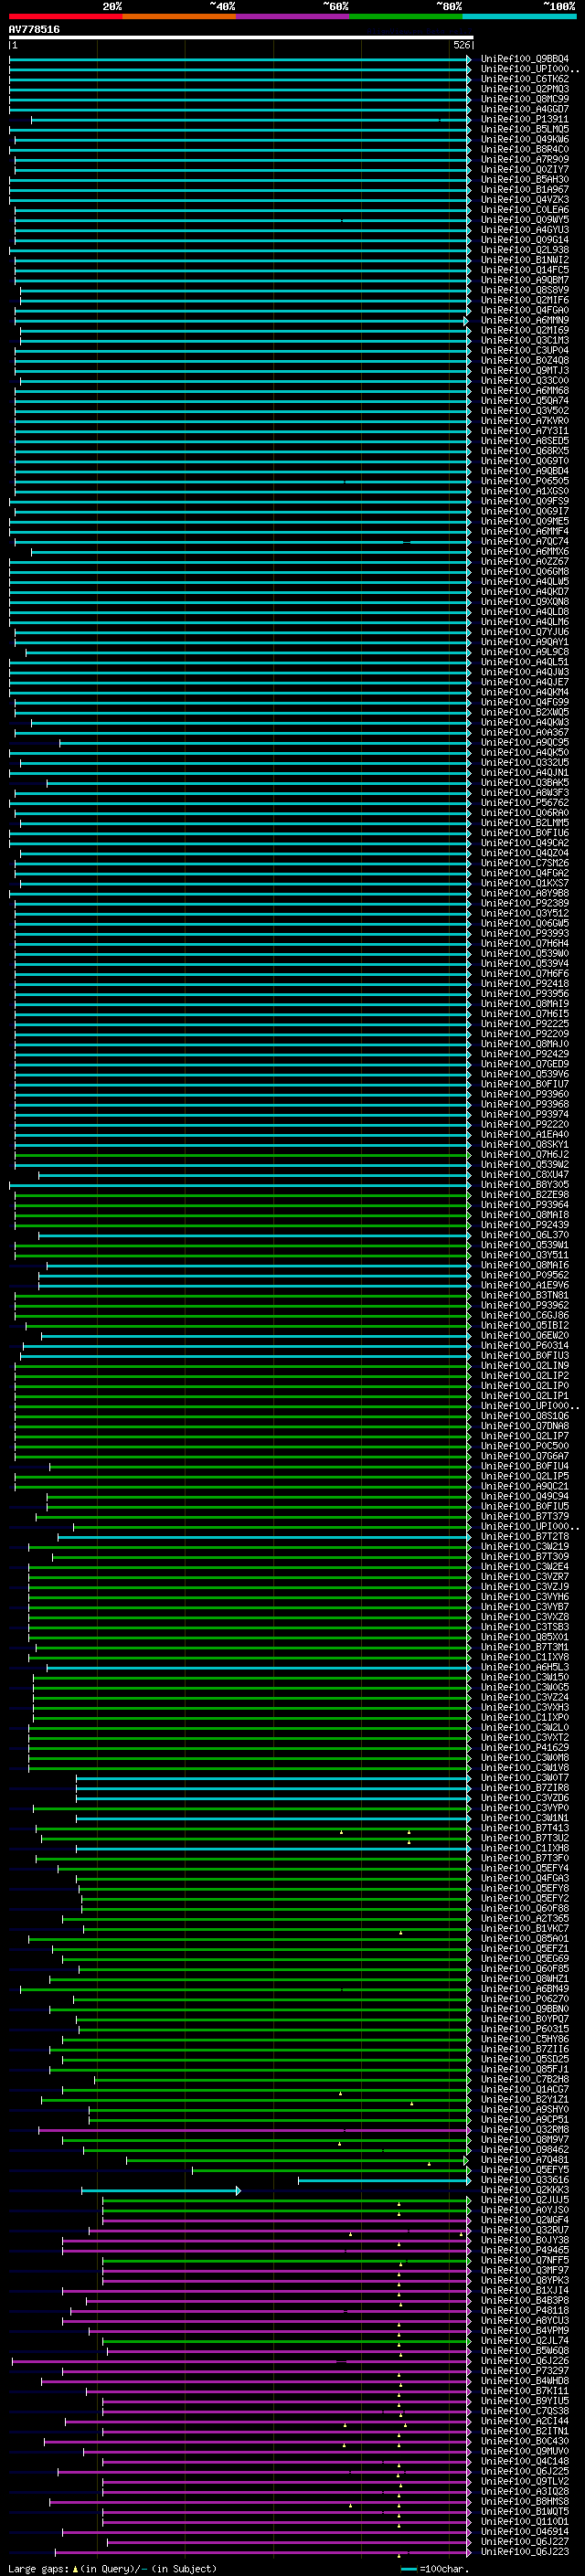Click the AV778516 query name
This screenshot has width=585, height=2576.
tap(34, 30)
